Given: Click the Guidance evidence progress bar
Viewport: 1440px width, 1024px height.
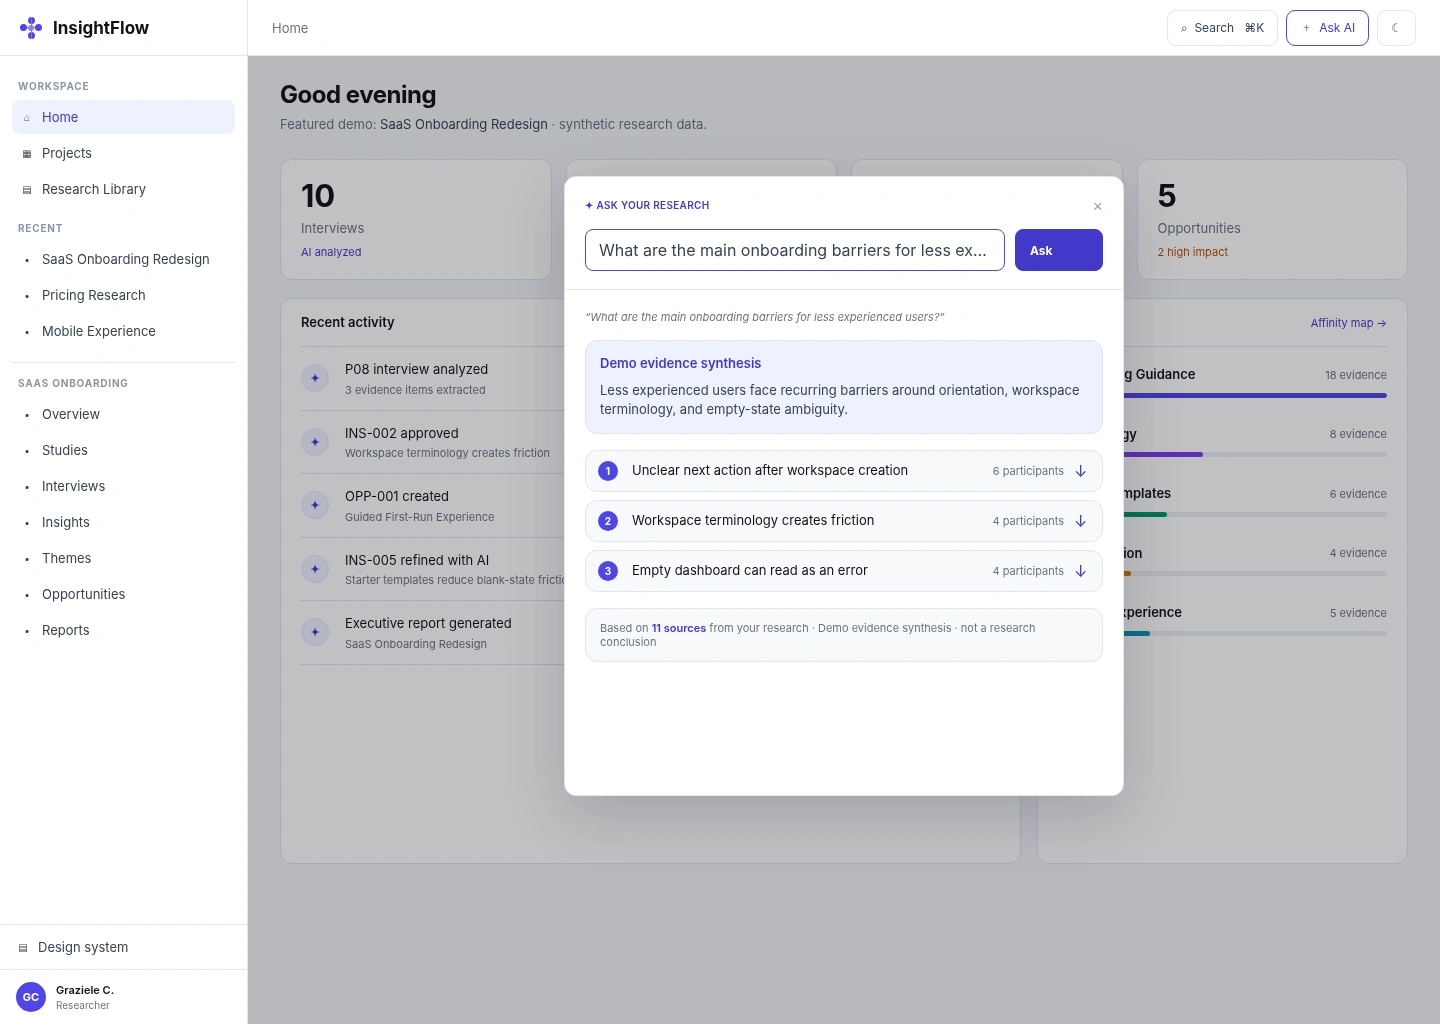Looking at the screenshot, I should point(1255,395).
